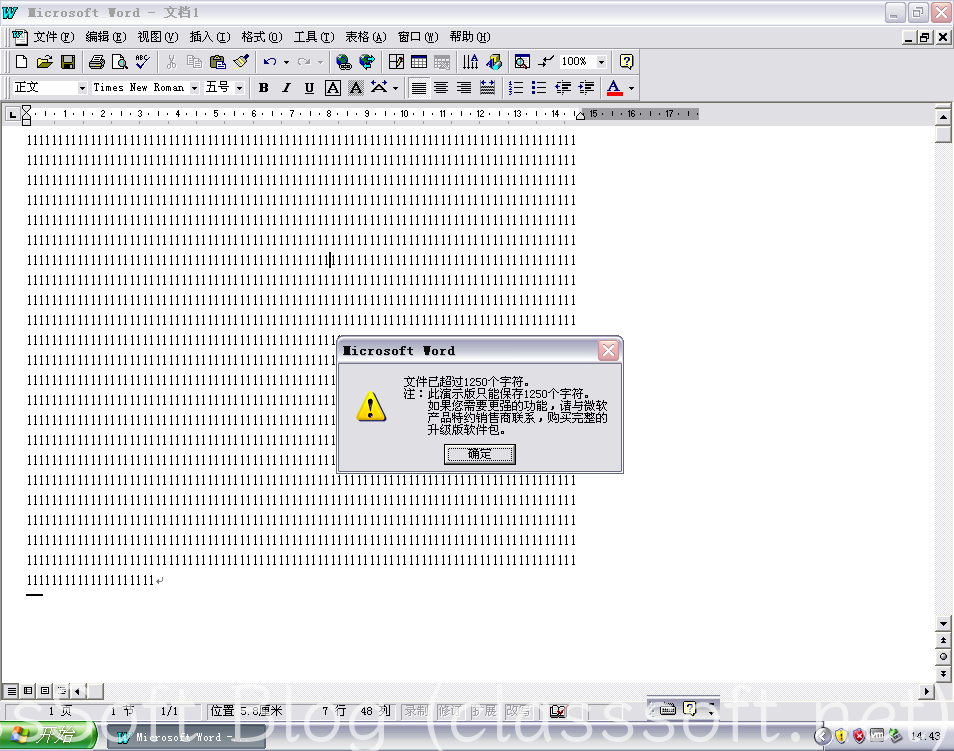Screen dimensions: 954x751
Task: Click the Save floppy disk icon
Action: point(67,62)
